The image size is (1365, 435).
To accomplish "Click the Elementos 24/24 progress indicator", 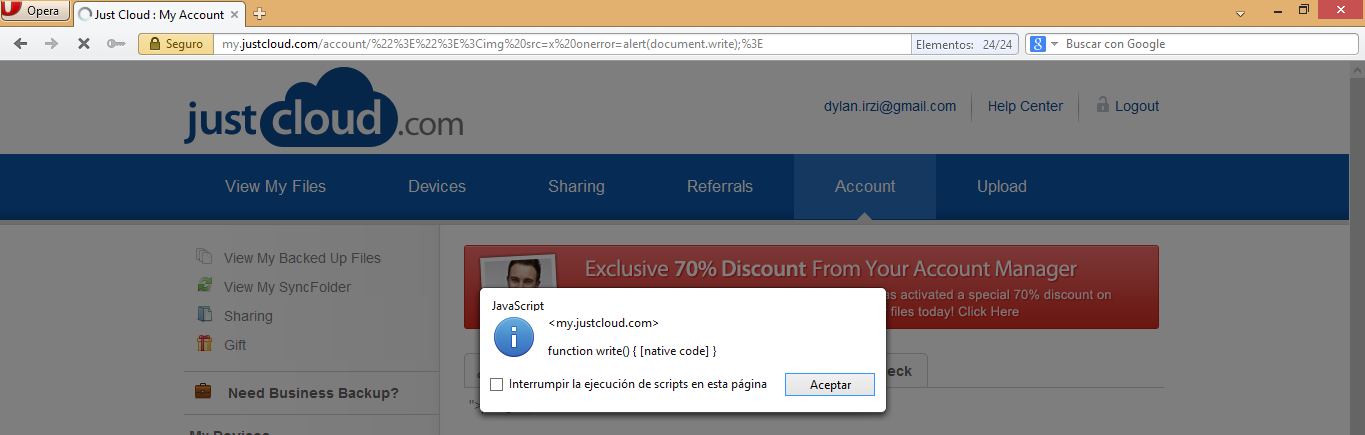I will (x=965, y=44).
